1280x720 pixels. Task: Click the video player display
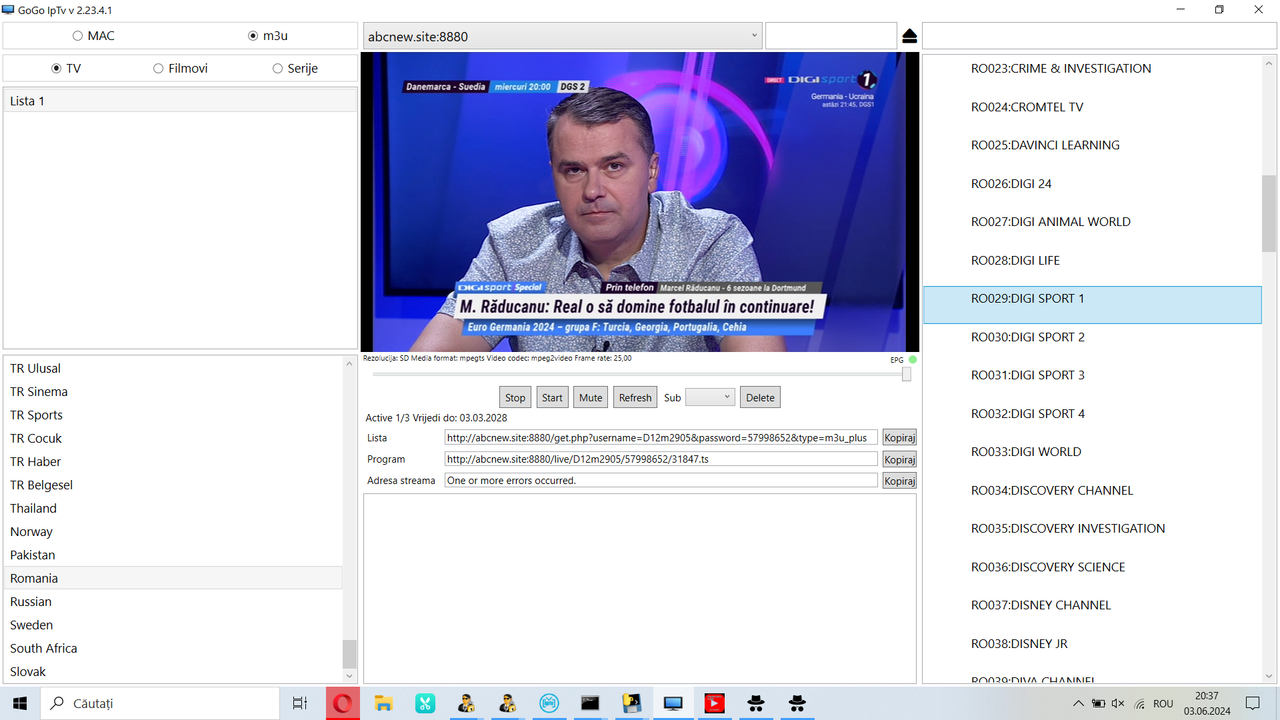(x=639, y=201)
